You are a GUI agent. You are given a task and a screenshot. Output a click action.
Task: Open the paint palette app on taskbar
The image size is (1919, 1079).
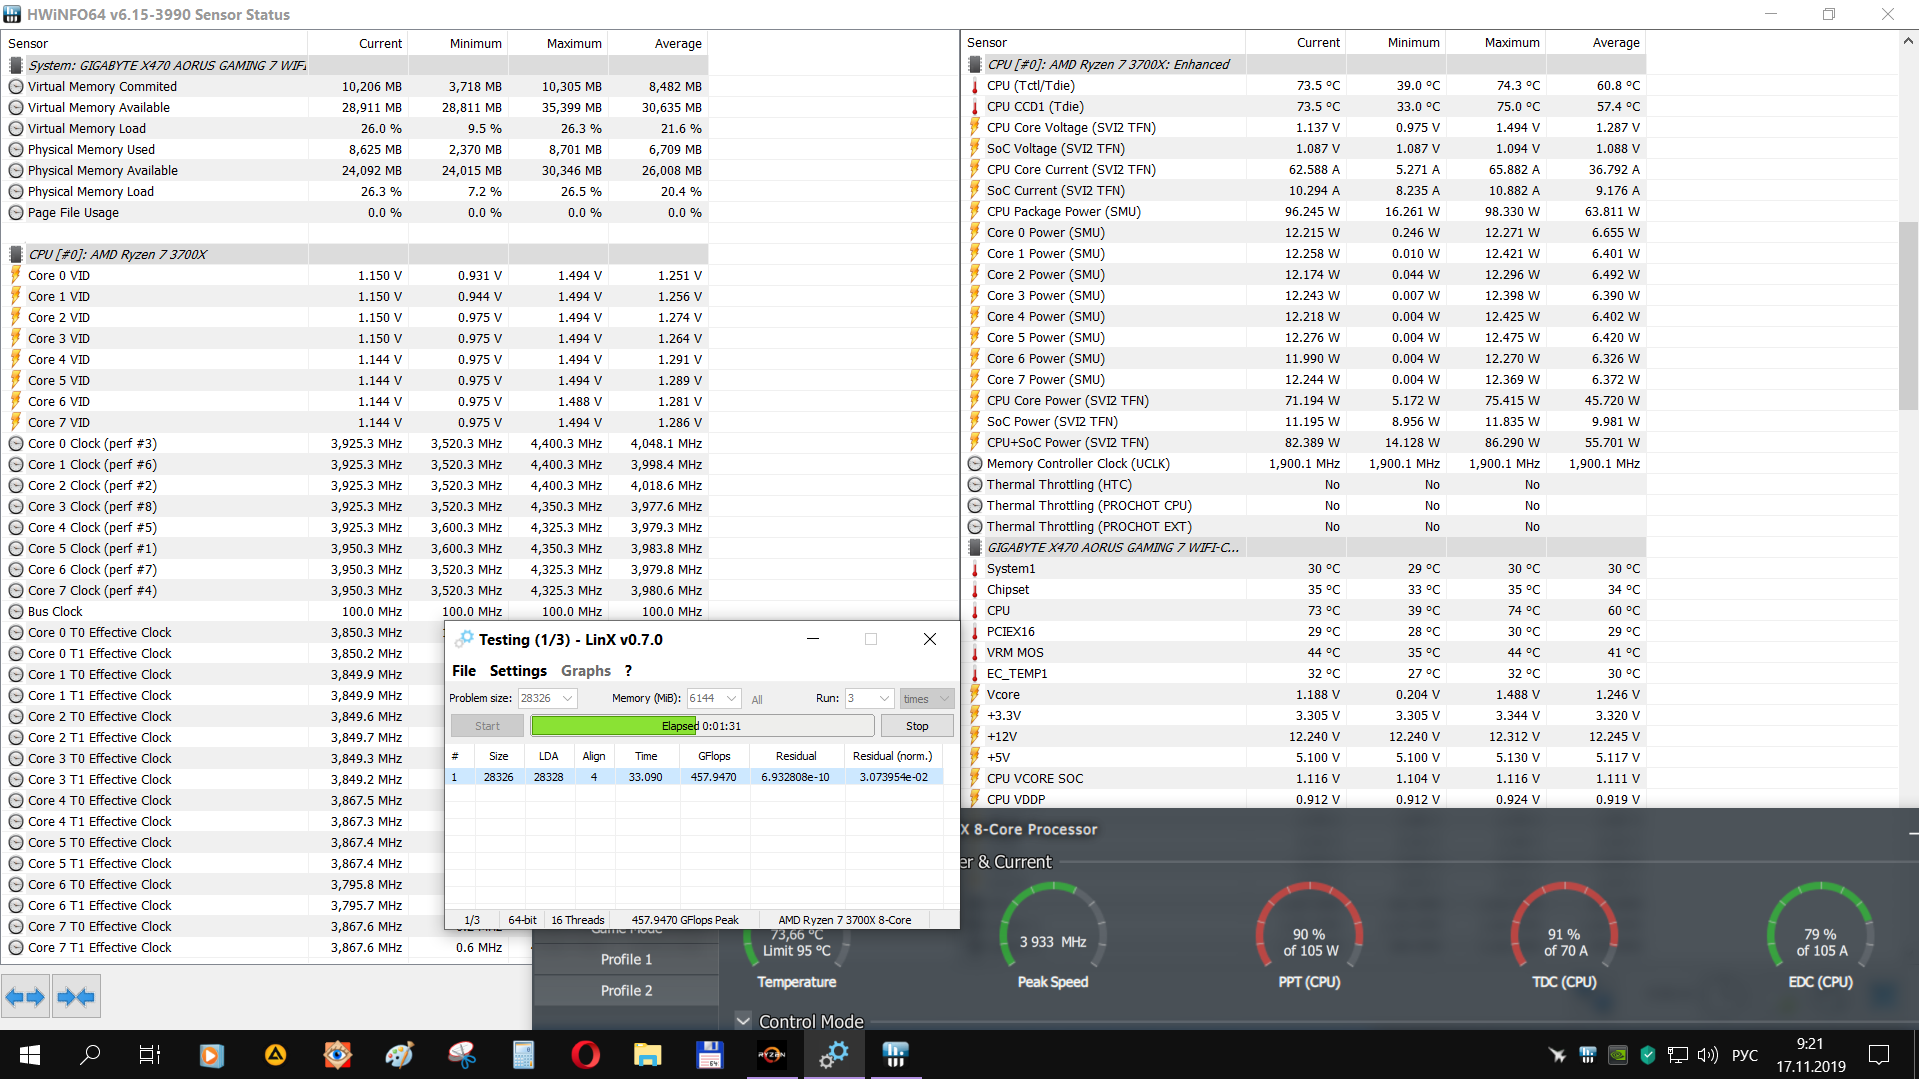coord(399,1055)
